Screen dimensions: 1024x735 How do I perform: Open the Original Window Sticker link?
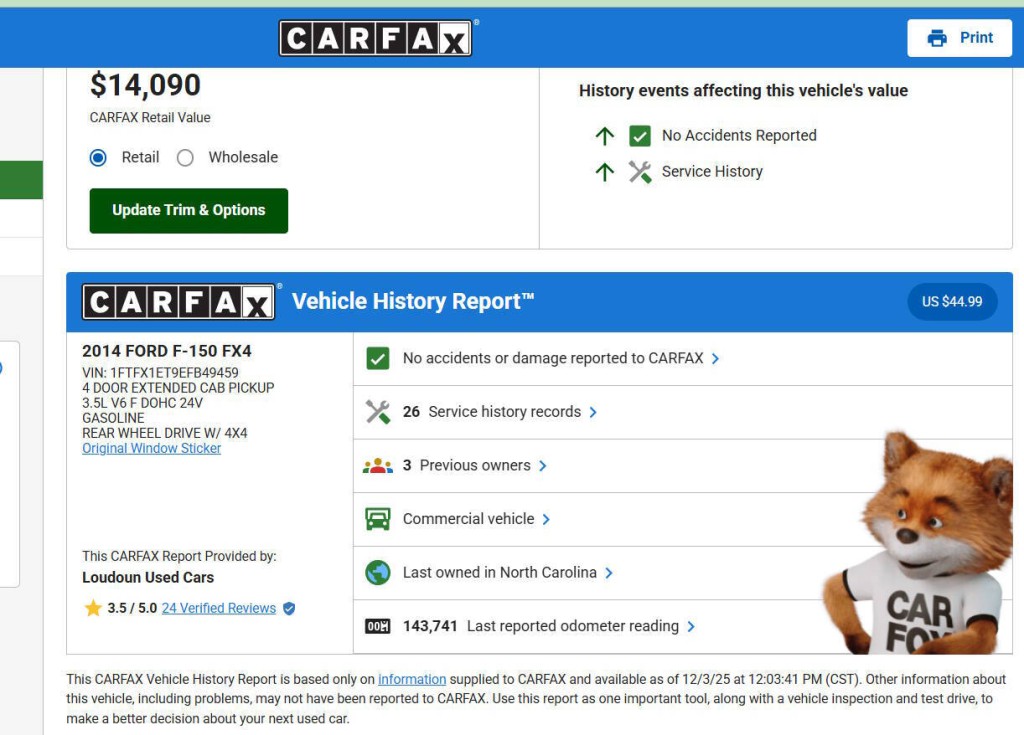pos(151,448)
